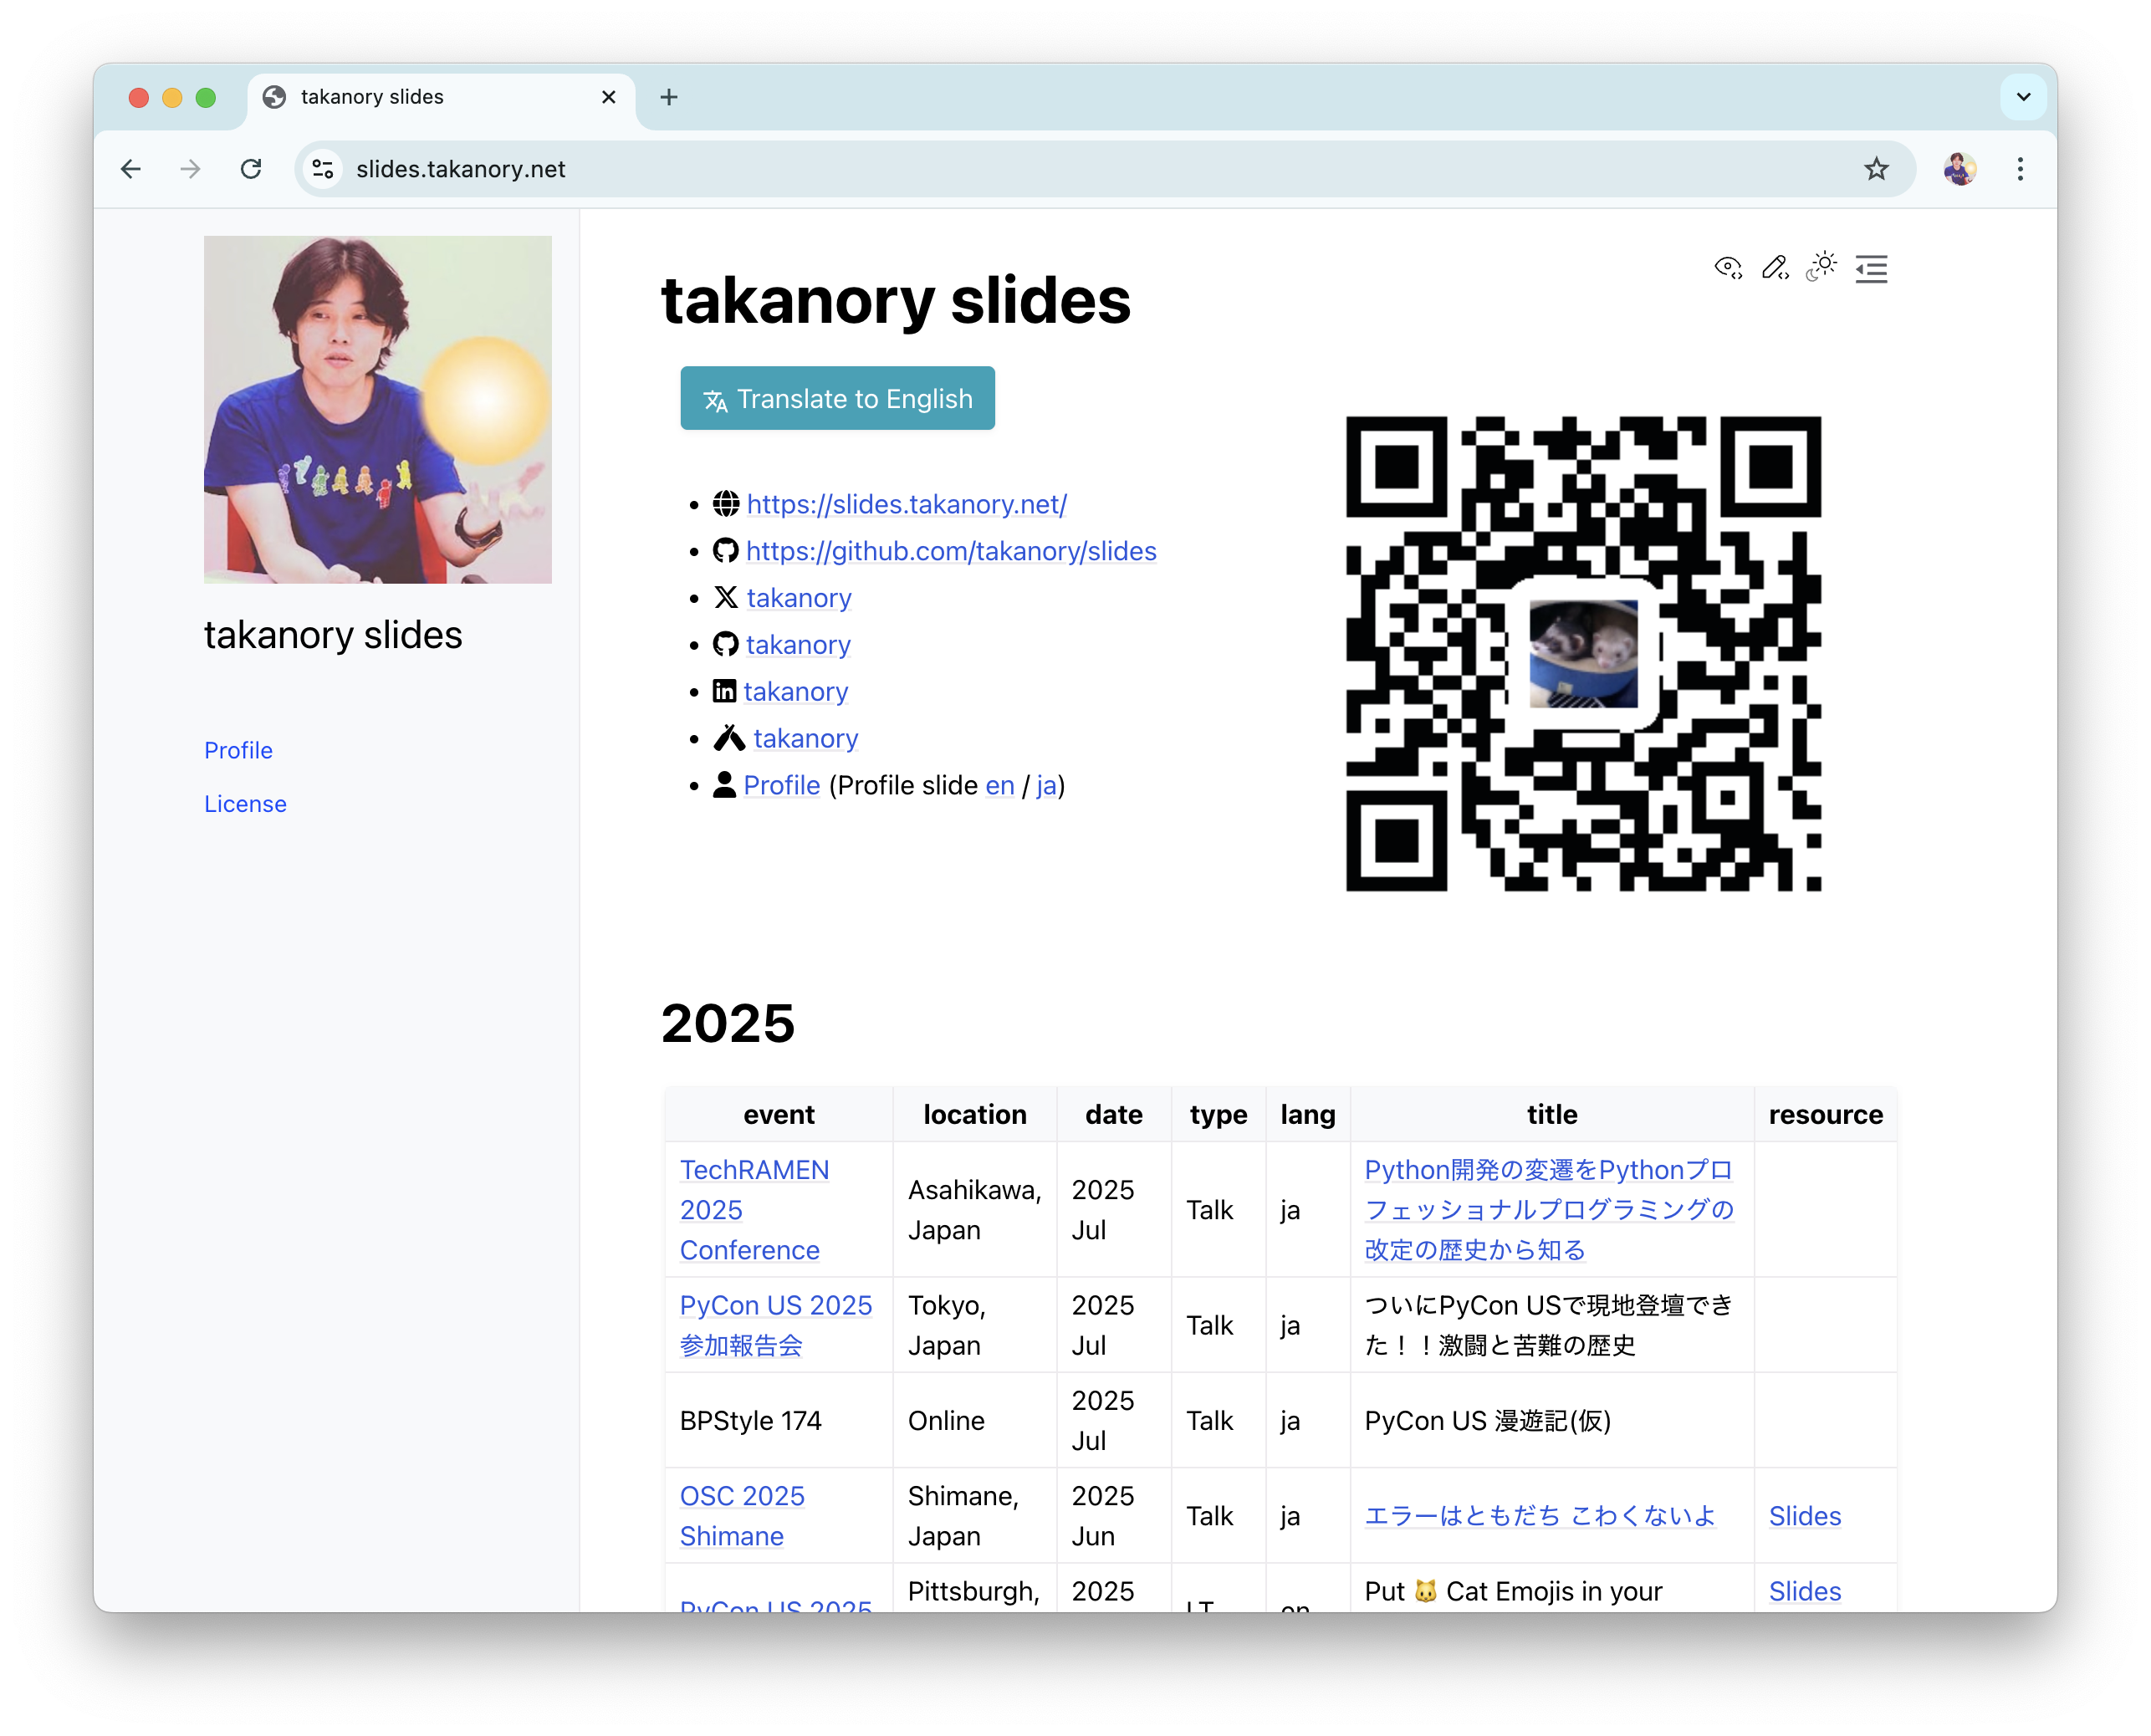The width and height of the screenshot is (2151, 1736).
Task: Click the Chrome profile avatar
Action: click(1959, 169)
